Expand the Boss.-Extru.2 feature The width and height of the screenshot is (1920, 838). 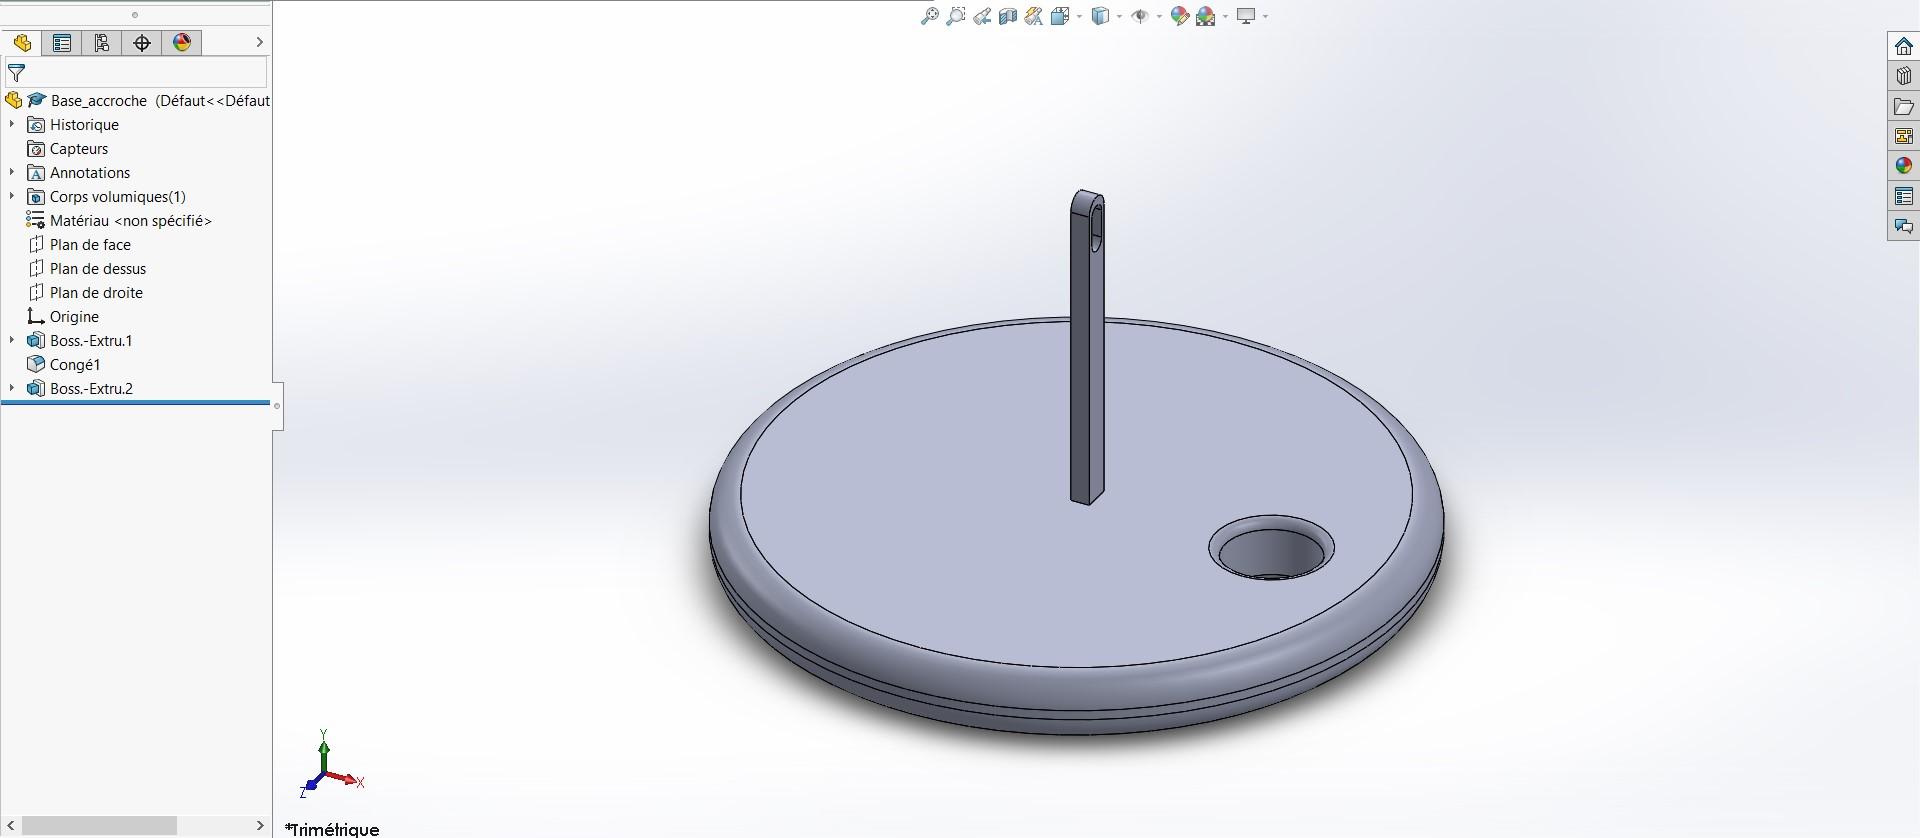(12, 388)
